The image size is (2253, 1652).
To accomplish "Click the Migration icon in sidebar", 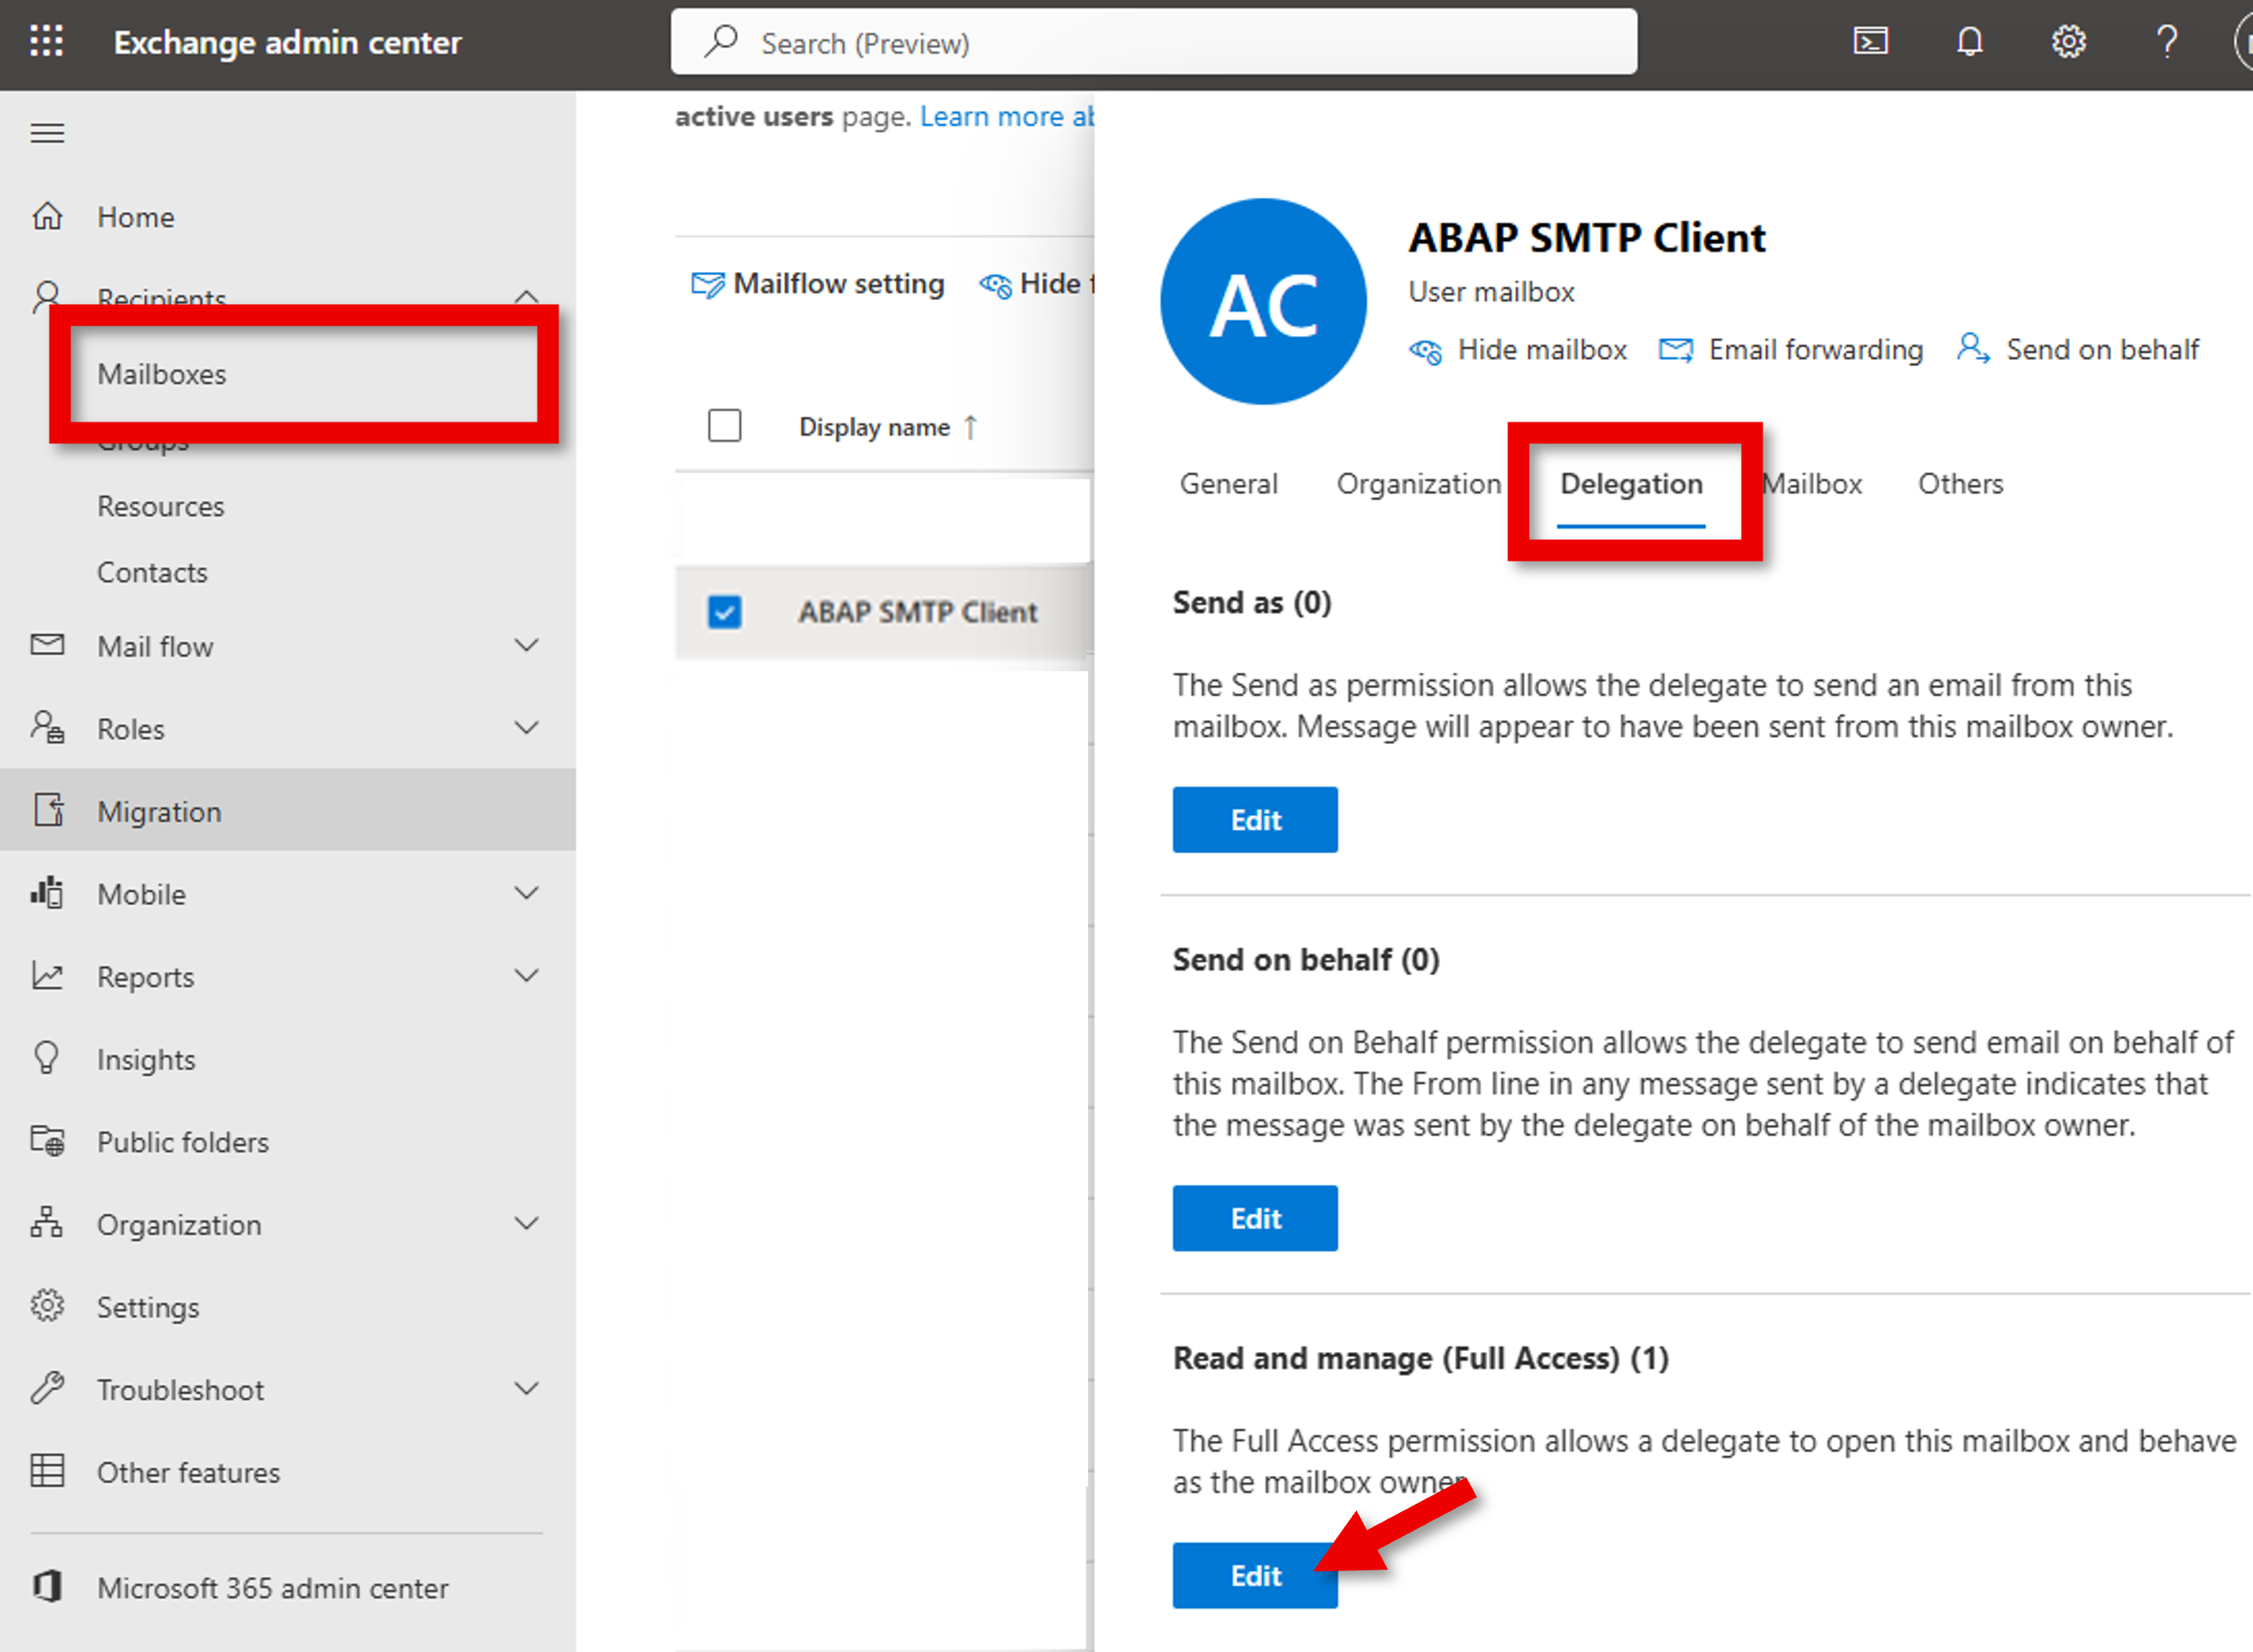I will [48, 809].
